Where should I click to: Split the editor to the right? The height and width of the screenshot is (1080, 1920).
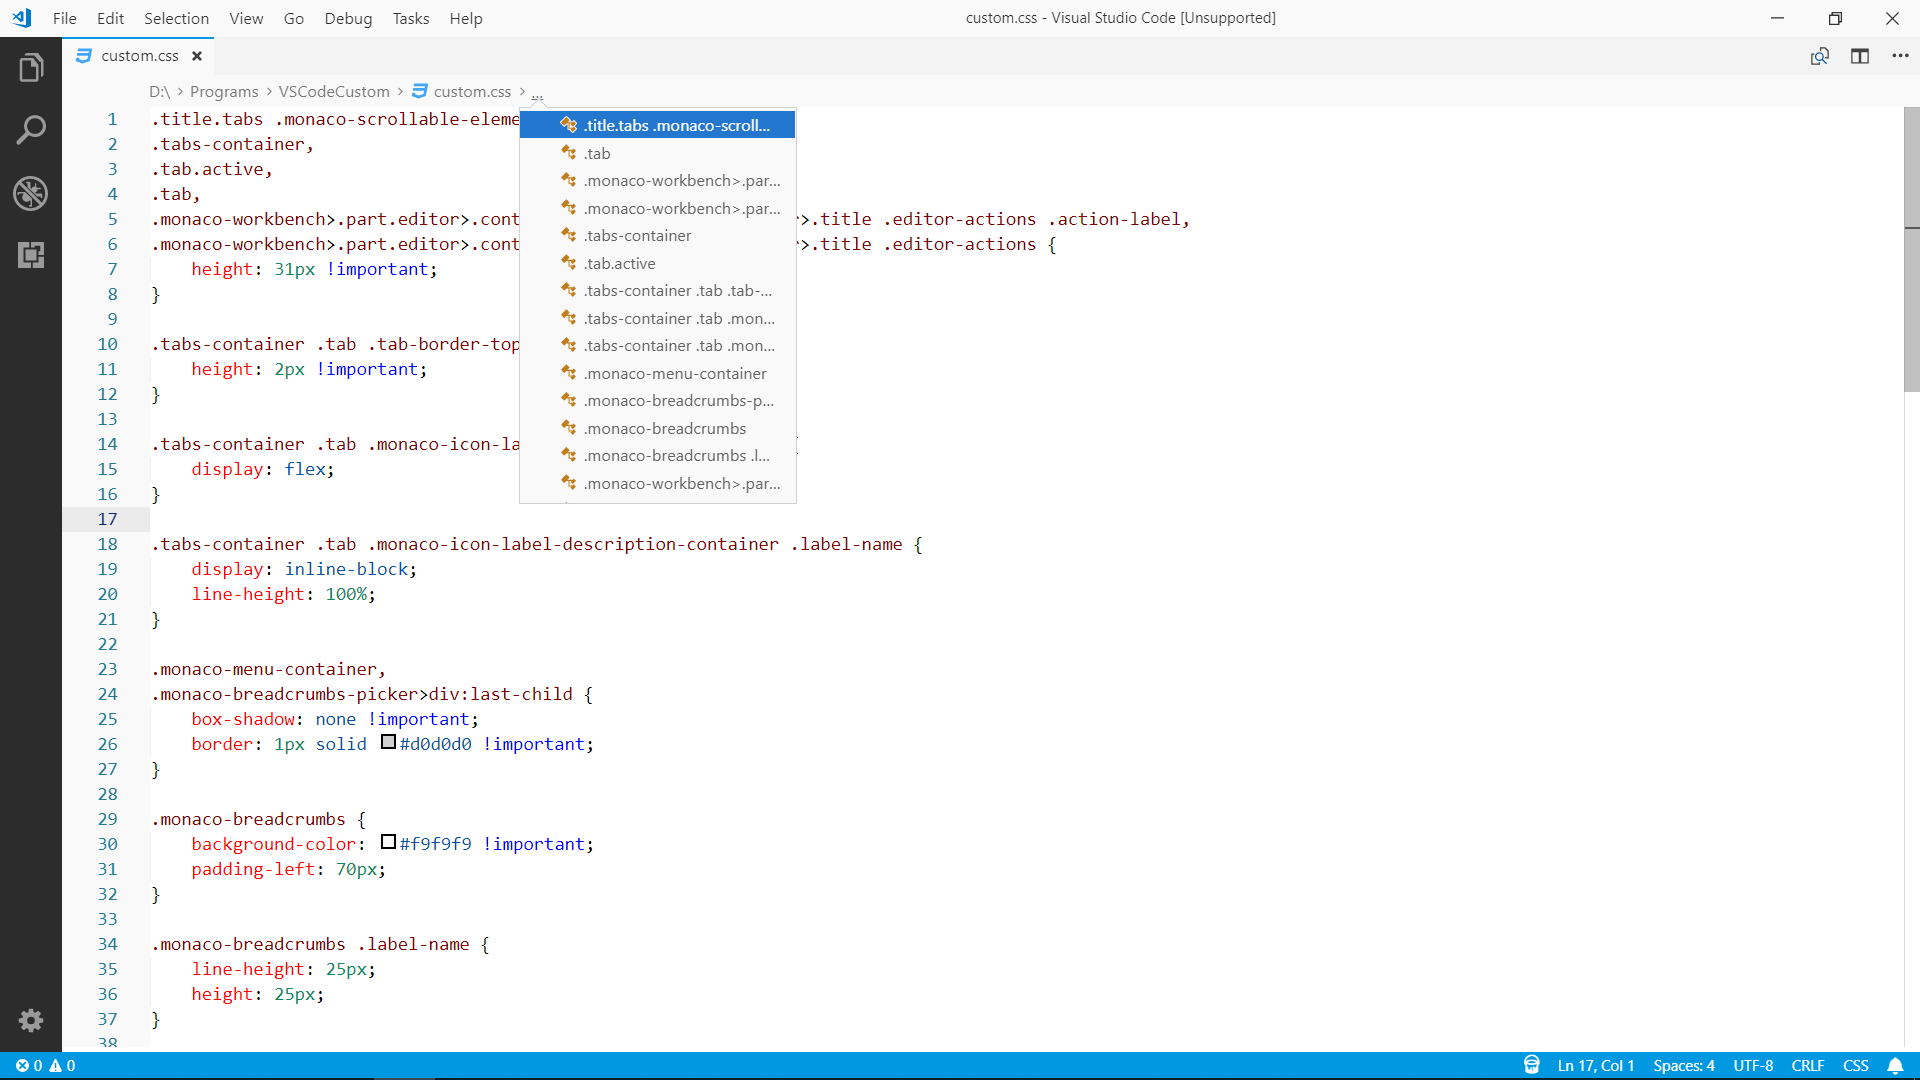point(1860,56)
